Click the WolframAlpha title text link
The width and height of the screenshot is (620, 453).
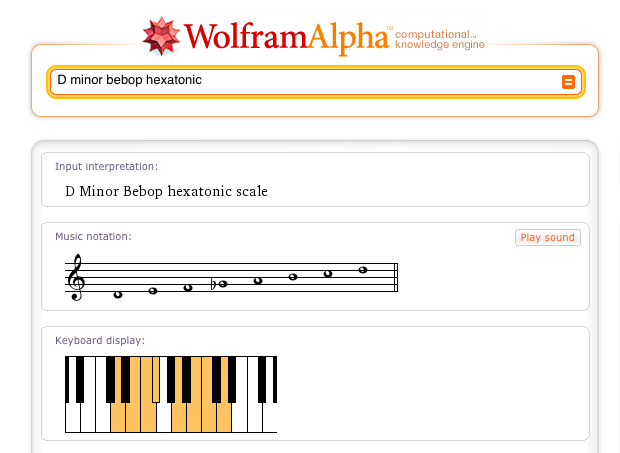click(x=286, y=37)
